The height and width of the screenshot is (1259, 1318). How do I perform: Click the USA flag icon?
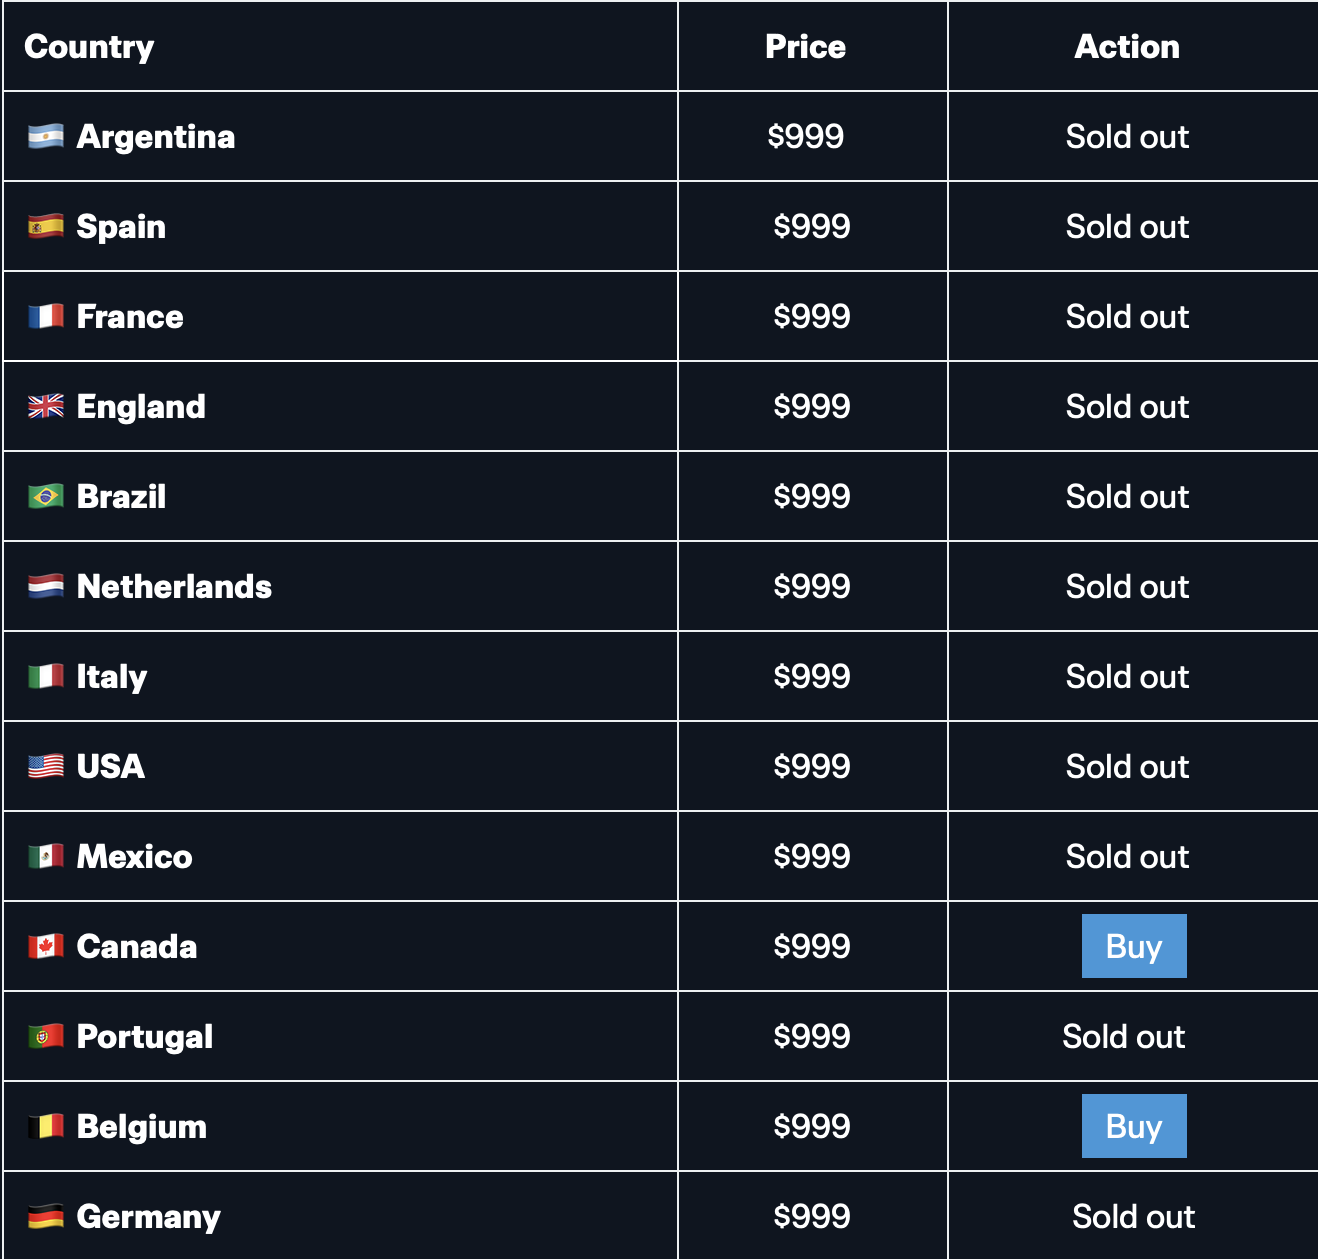coord(46,767)
